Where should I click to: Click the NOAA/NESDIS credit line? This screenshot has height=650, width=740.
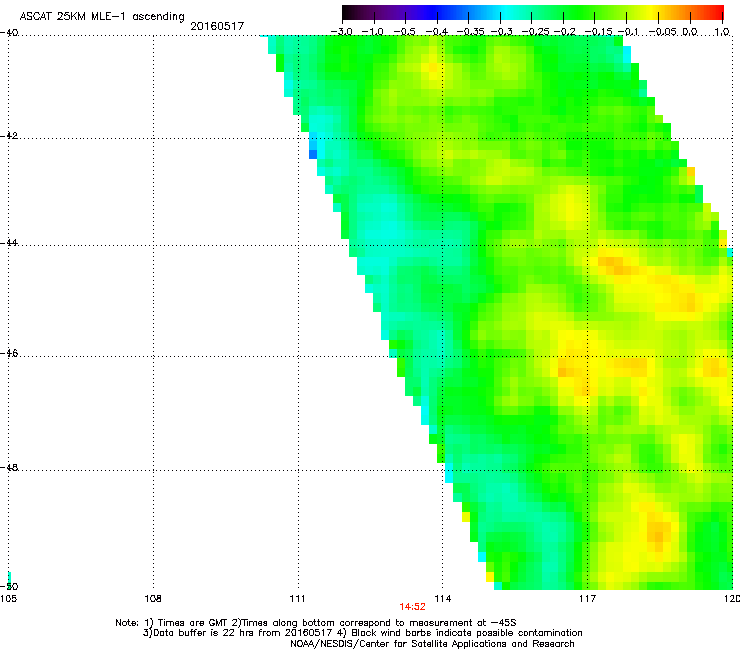click(x=432, y=644)
